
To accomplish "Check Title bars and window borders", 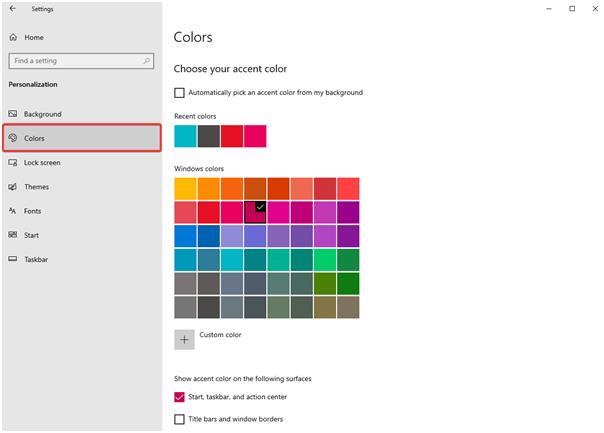I will tap(180, 419).
